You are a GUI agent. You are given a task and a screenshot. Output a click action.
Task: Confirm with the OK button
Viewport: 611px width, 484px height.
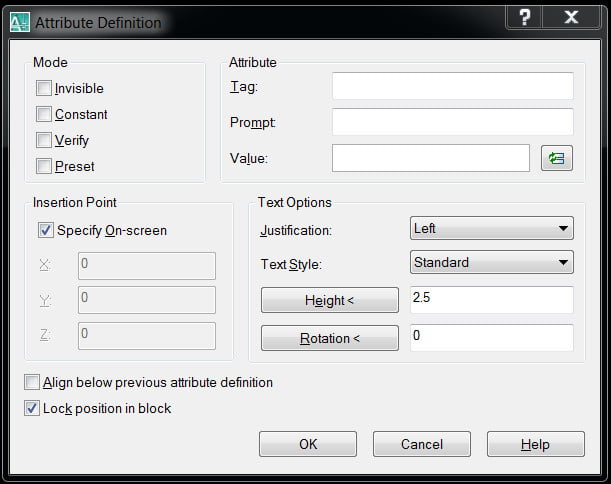point(308,444)
